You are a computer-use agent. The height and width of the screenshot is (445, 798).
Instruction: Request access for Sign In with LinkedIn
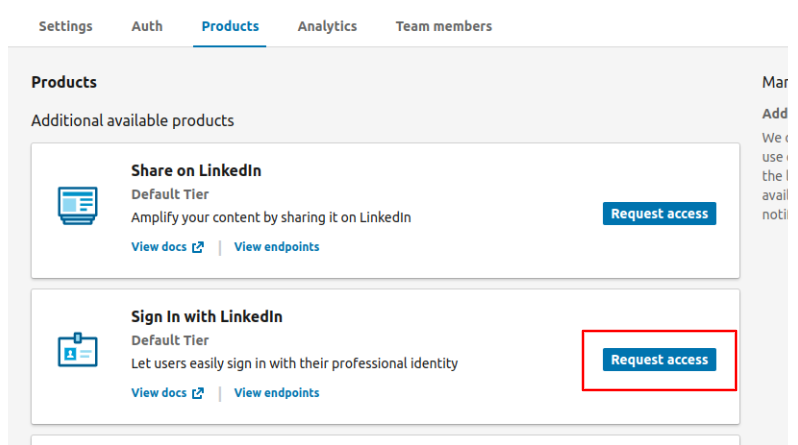click(x=659, y=359)
